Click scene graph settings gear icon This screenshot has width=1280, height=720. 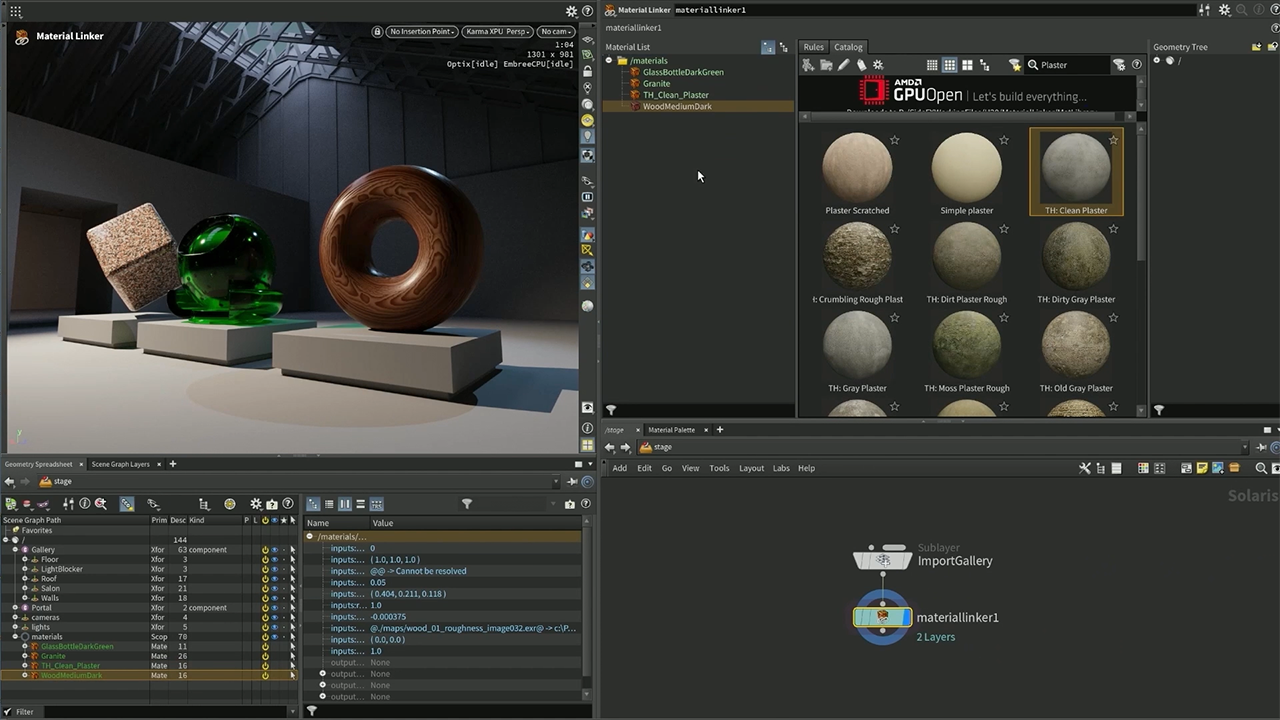[x=256, y=504]
